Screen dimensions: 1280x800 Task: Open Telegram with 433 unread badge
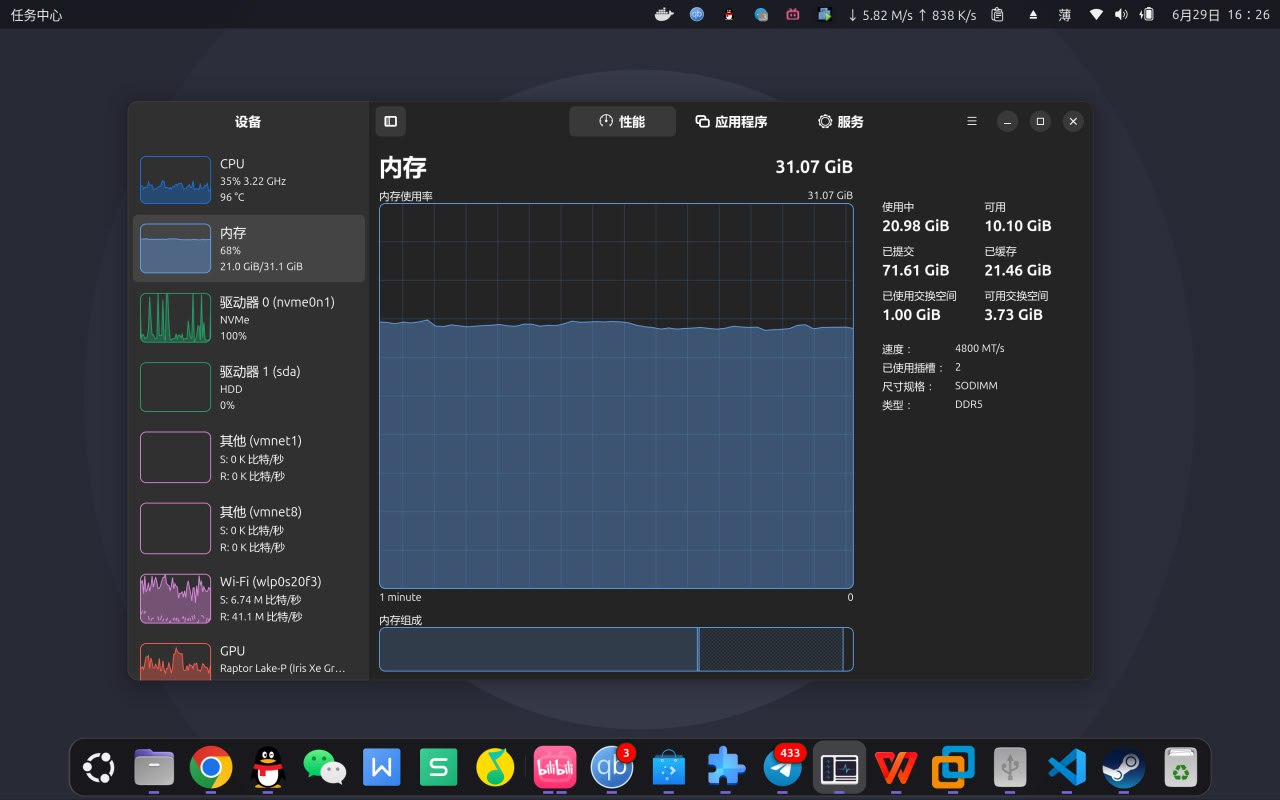(x=783, y=768)
